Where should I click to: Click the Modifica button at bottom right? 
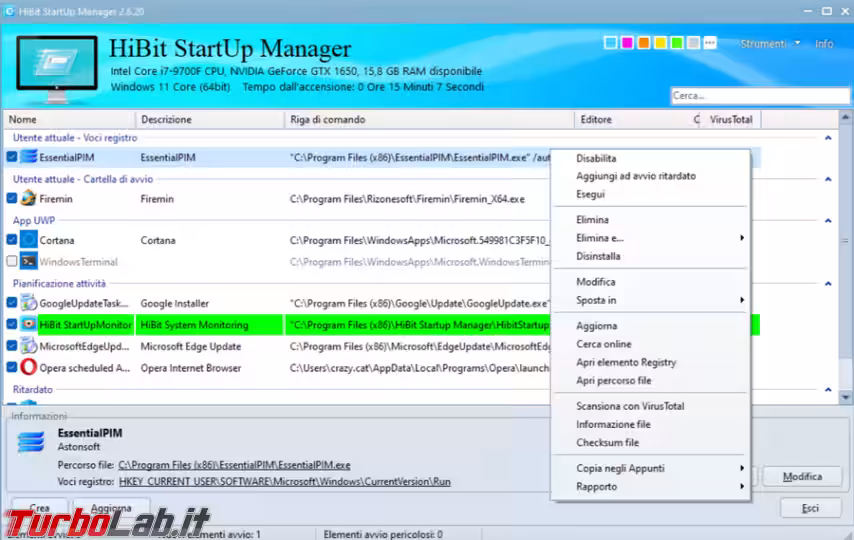click(x=802, y=477)
